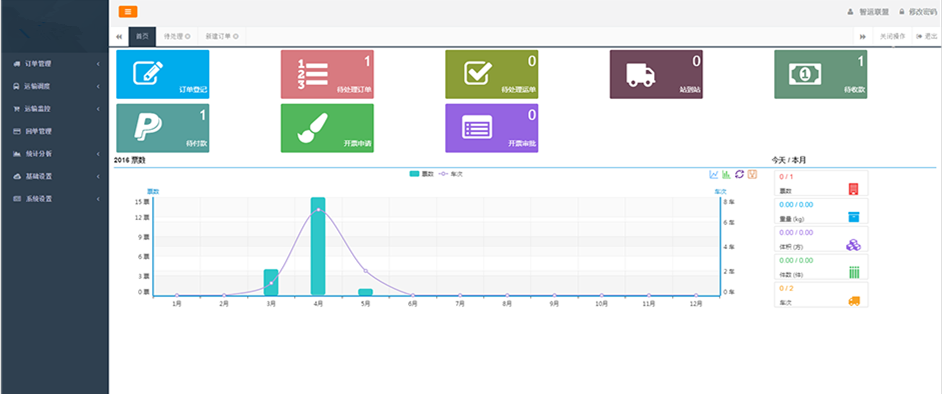Toggle the sidebar with the orange hamburger button
Viewport: 942px width, 394px height.
click(128, 11)
